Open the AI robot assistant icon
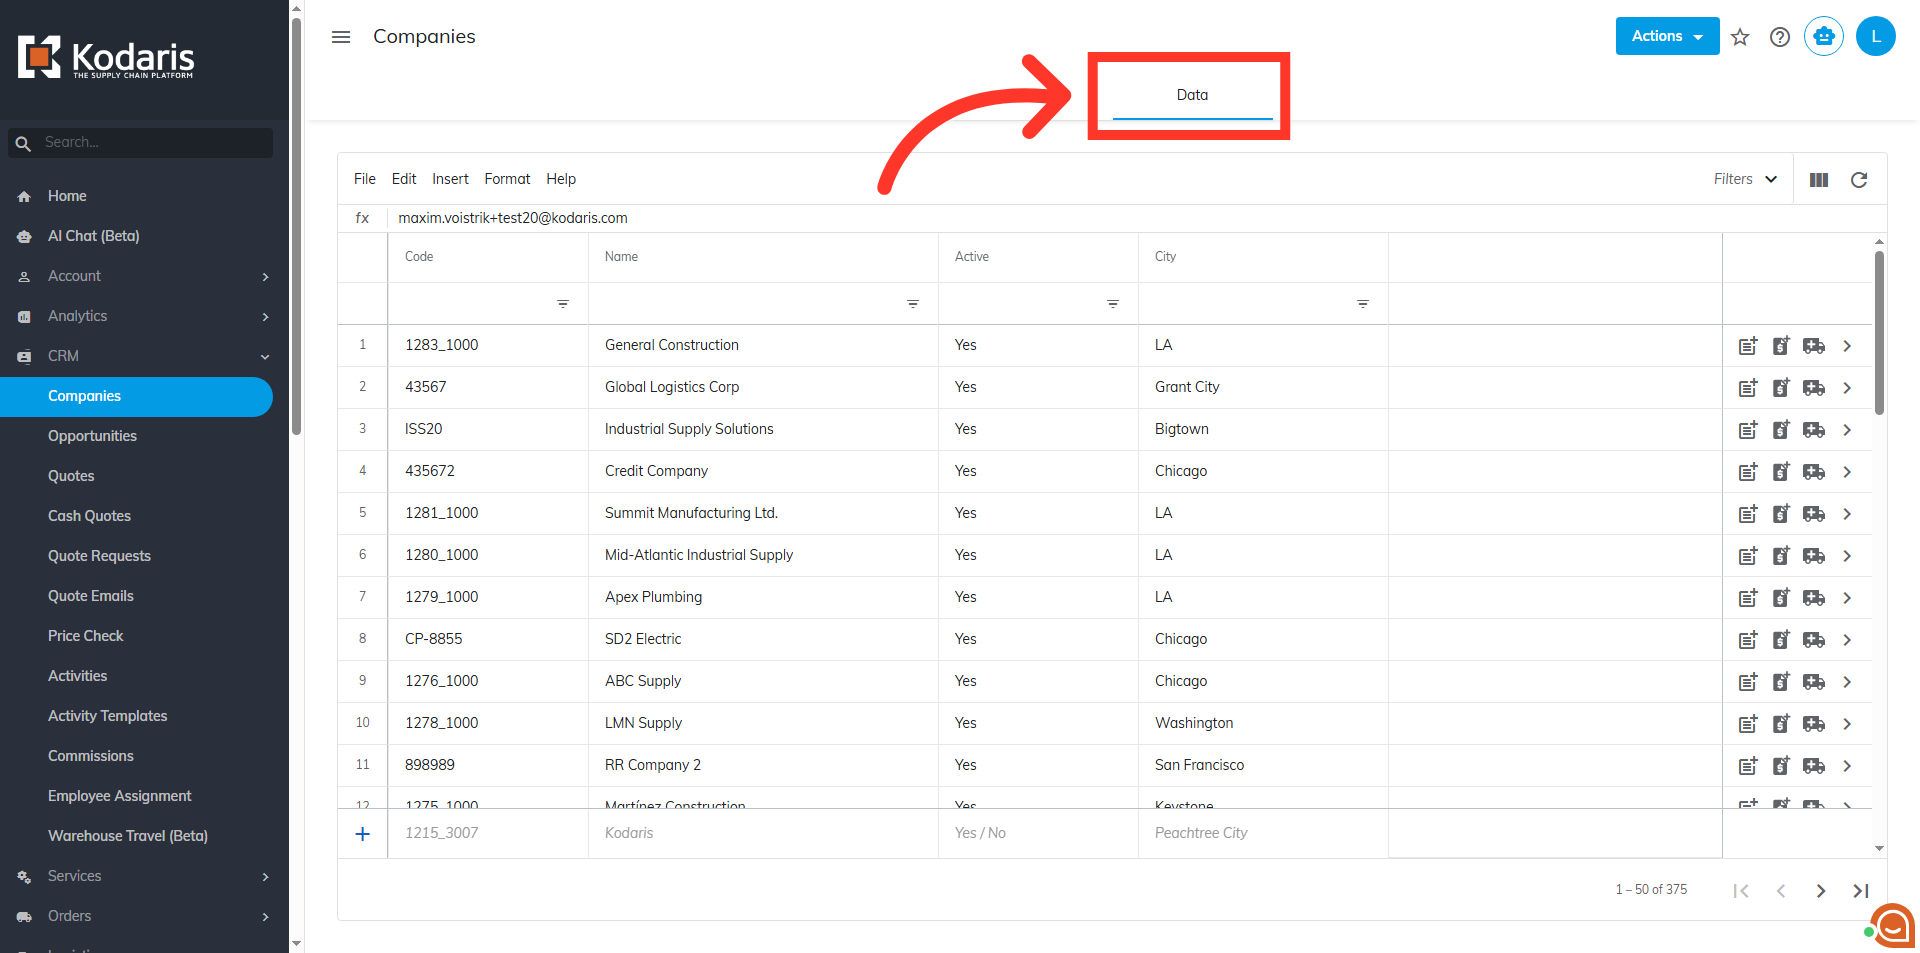 click(1824, 36)
